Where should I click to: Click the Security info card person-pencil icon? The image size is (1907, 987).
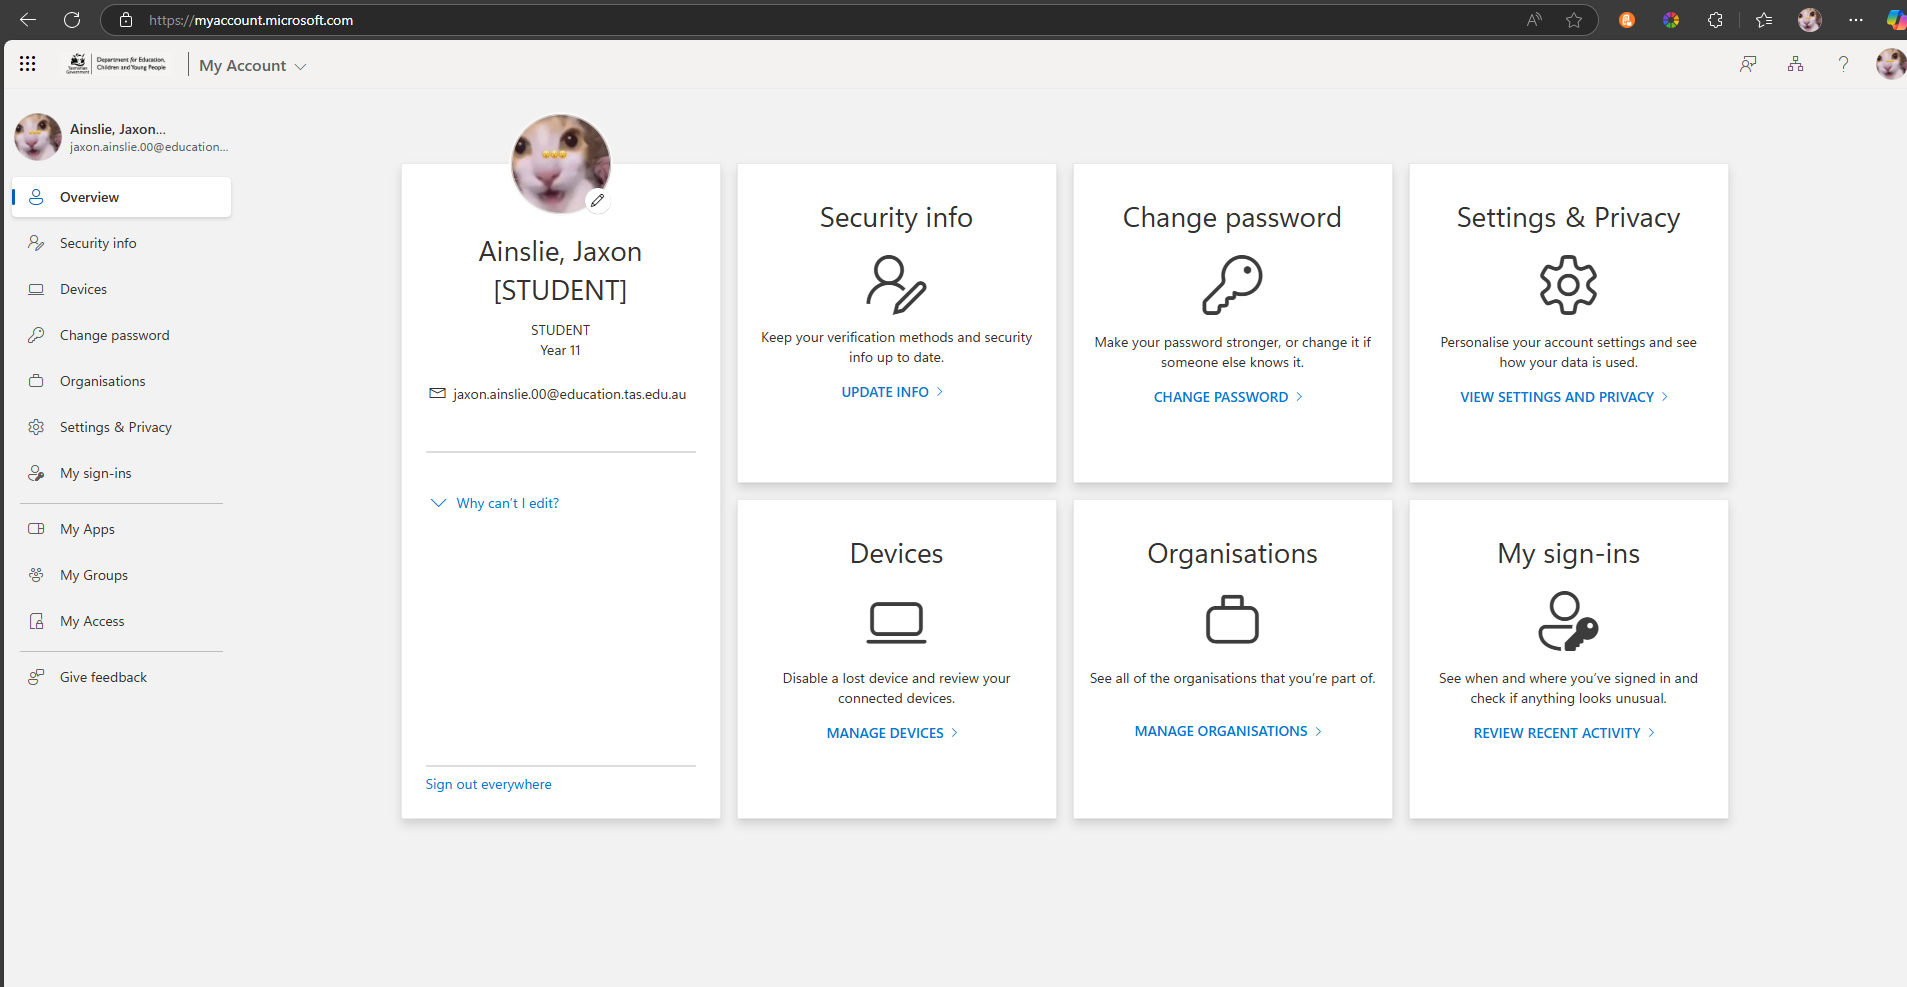(x=896, y=284)
